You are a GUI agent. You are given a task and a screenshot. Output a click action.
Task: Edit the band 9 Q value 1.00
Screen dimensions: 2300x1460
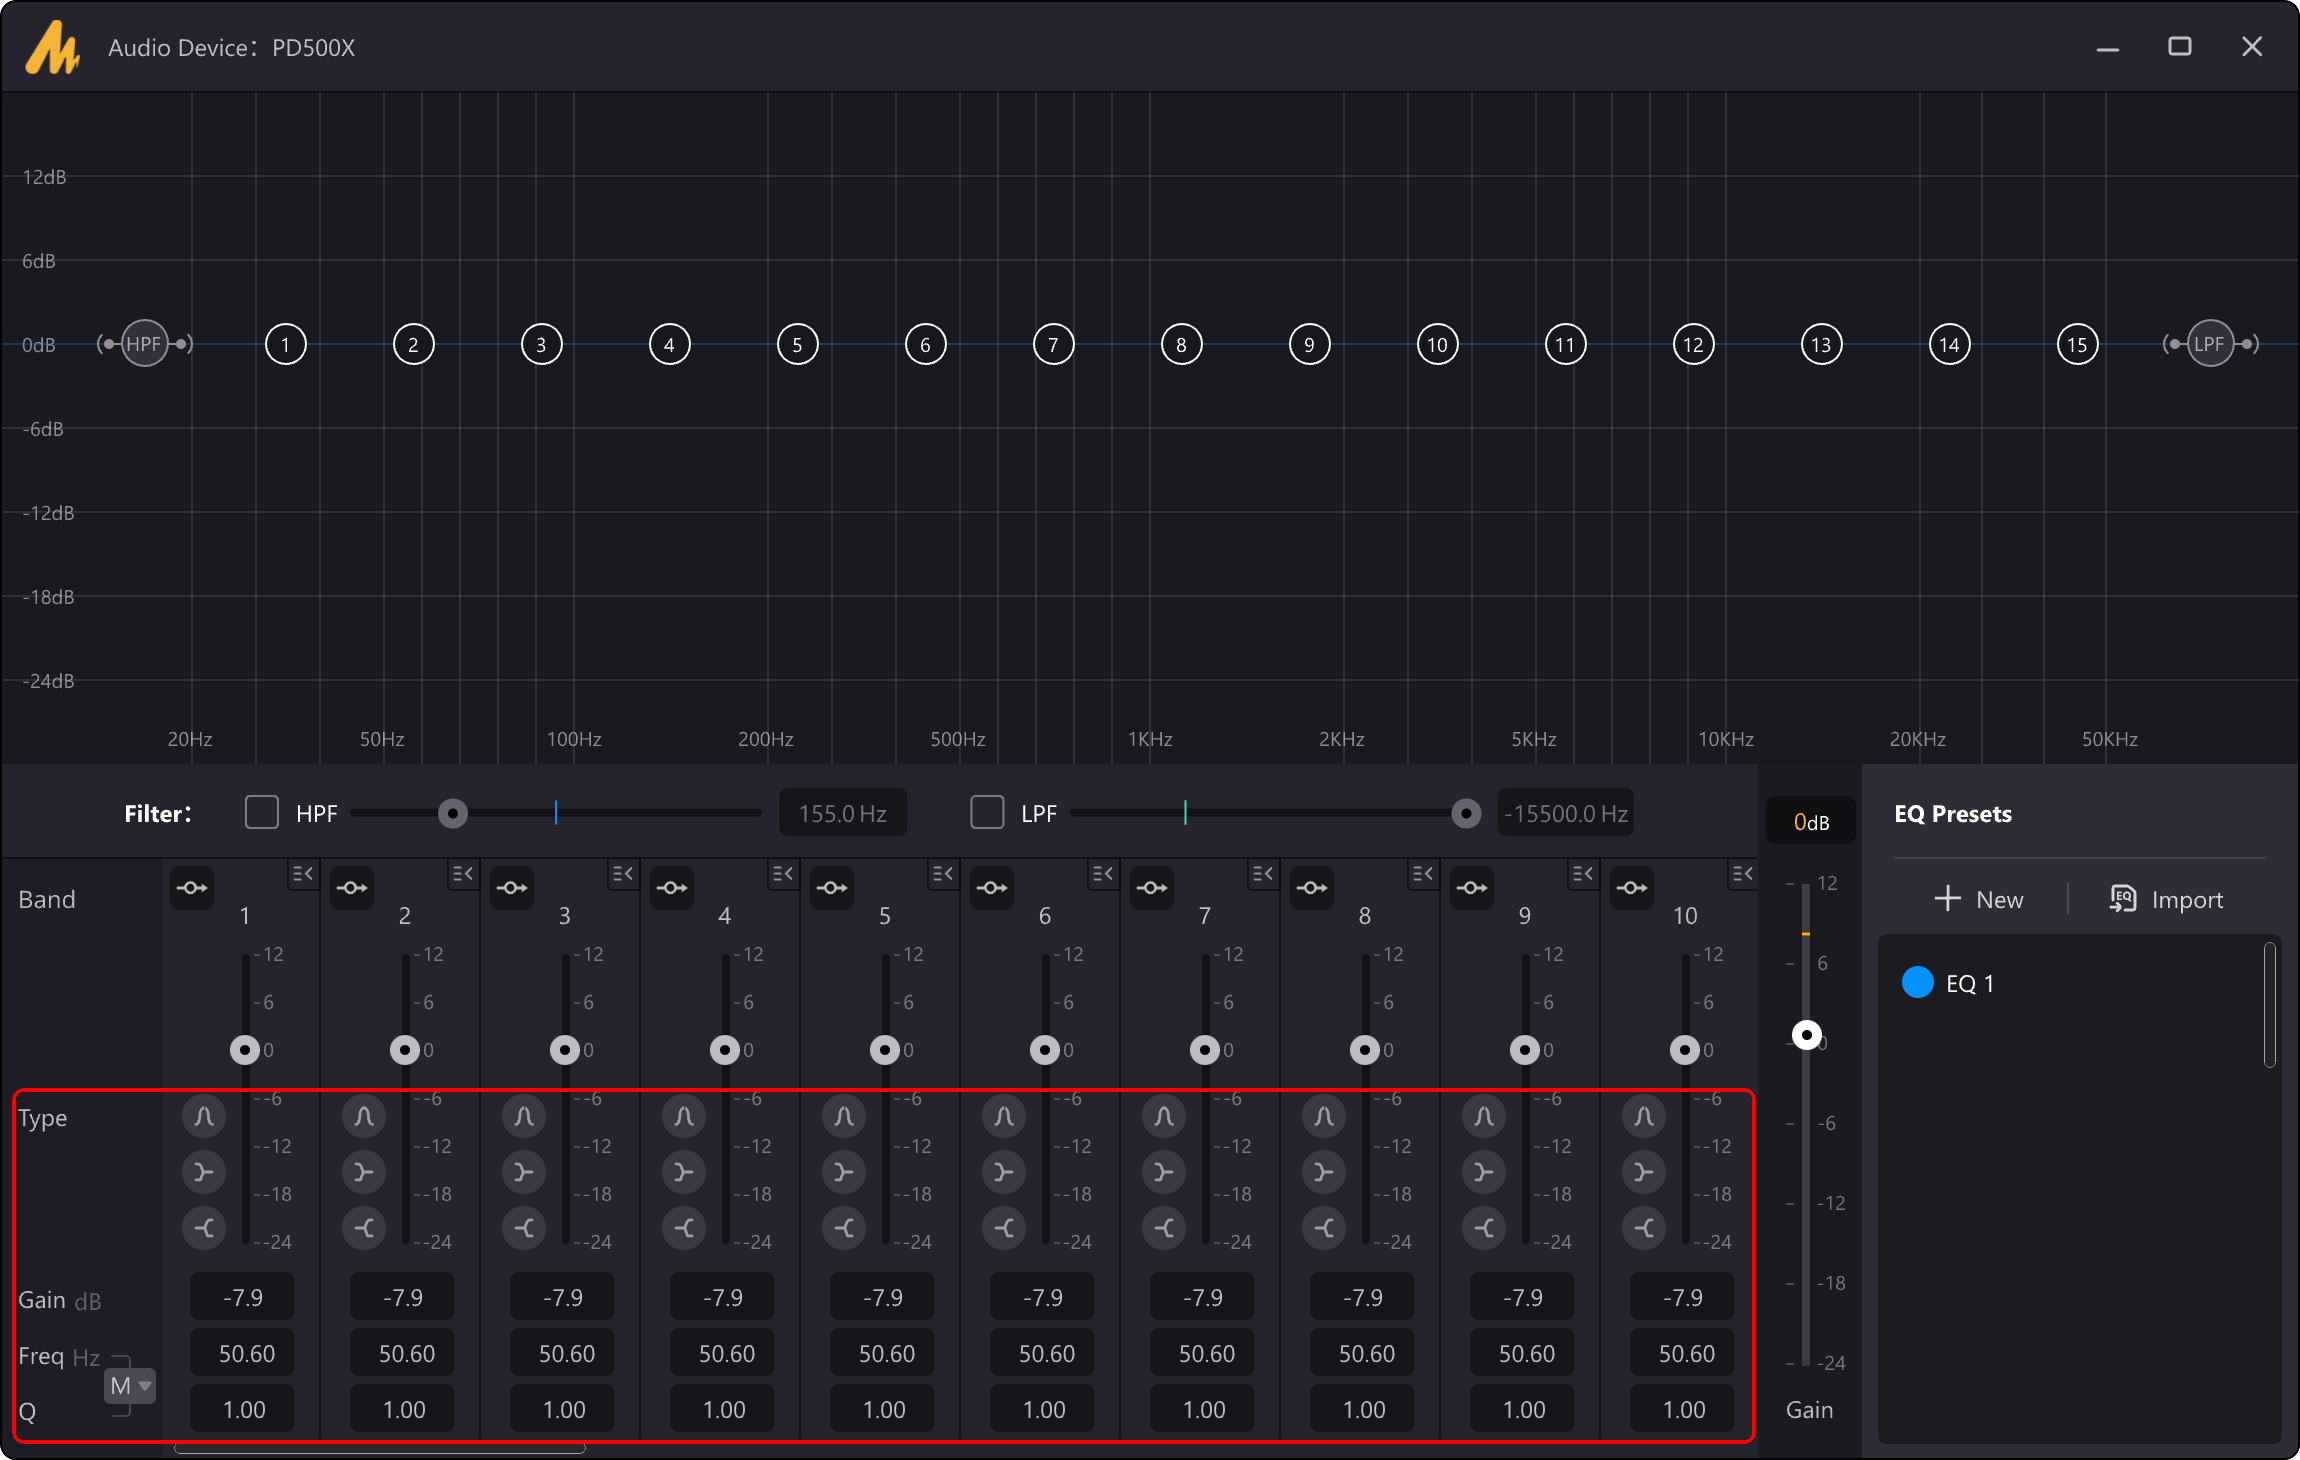(x=1522, y=1409)
